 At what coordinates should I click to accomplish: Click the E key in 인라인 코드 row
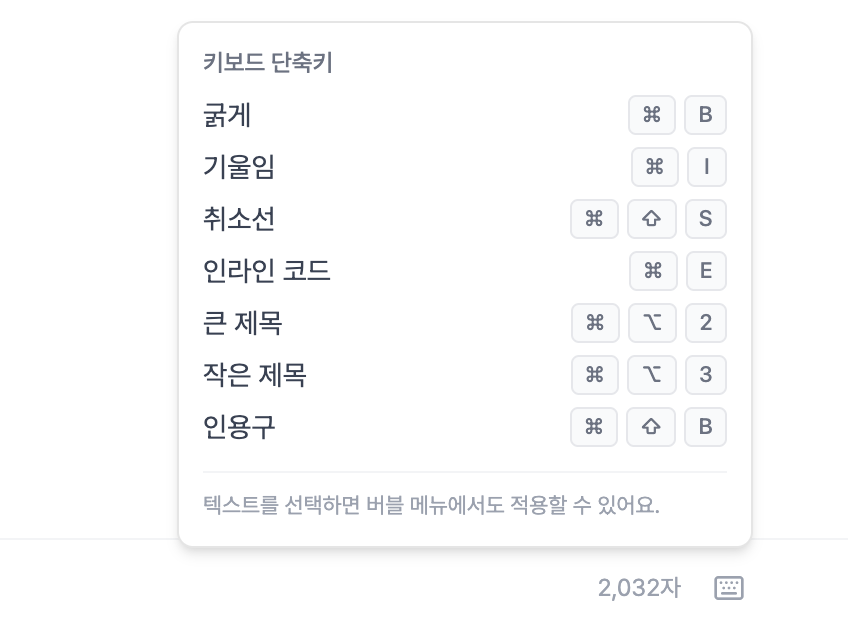click(x=706, y=270)
